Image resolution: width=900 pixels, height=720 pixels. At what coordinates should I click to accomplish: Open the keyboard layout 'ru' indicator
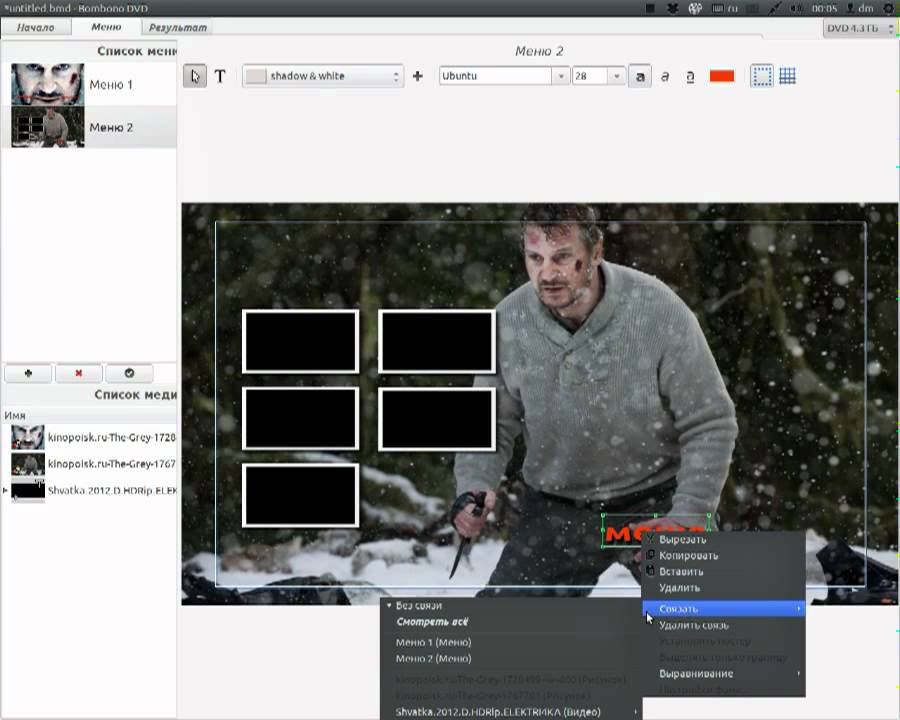coord(725,8)
